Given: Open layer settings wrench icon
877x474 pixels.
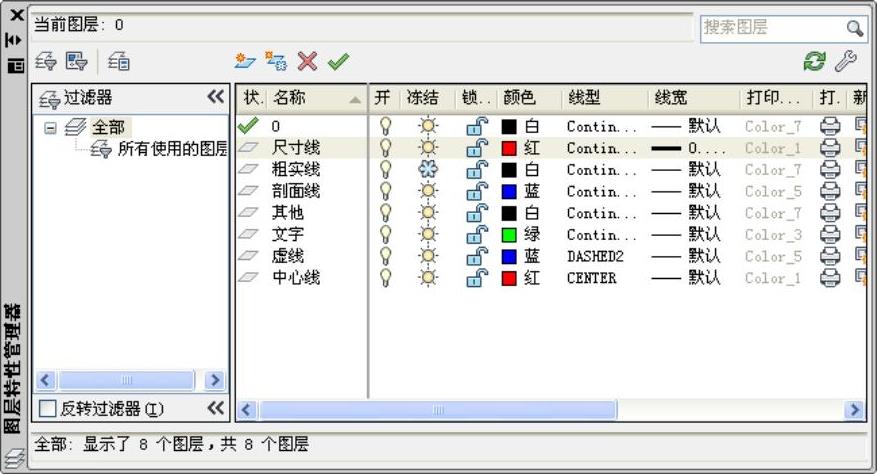Looking at the screenshot, I should (845, 62).
